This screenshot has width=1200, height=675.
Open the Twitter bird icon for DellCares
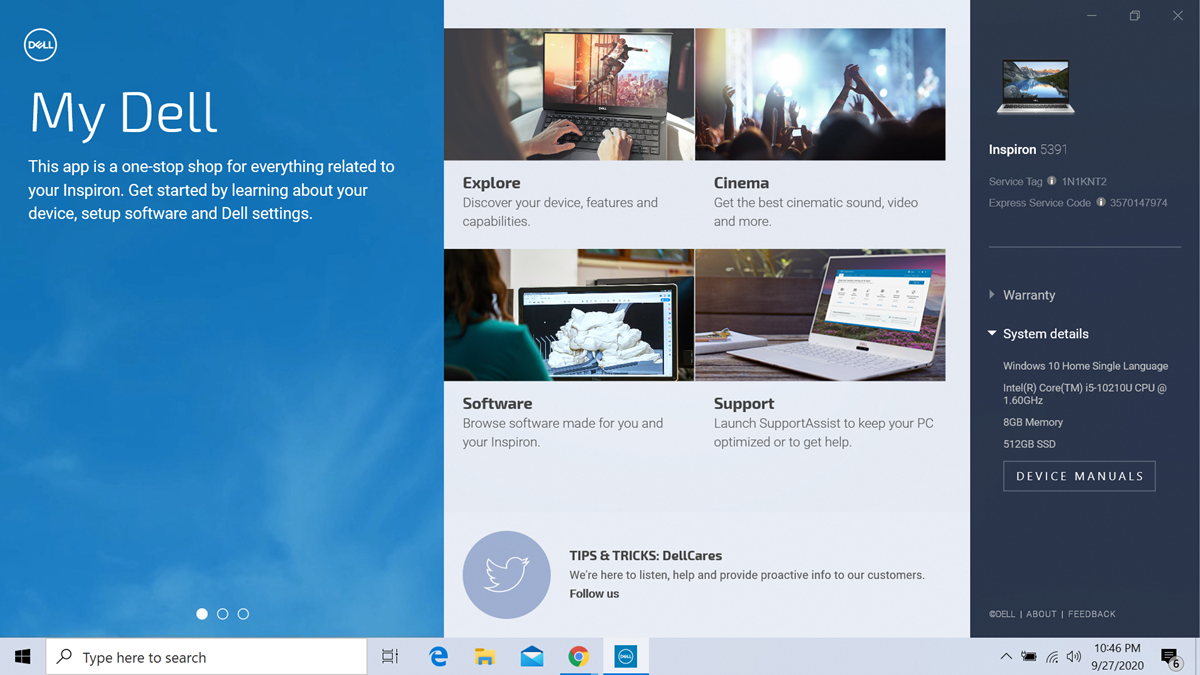coord(506,574)
